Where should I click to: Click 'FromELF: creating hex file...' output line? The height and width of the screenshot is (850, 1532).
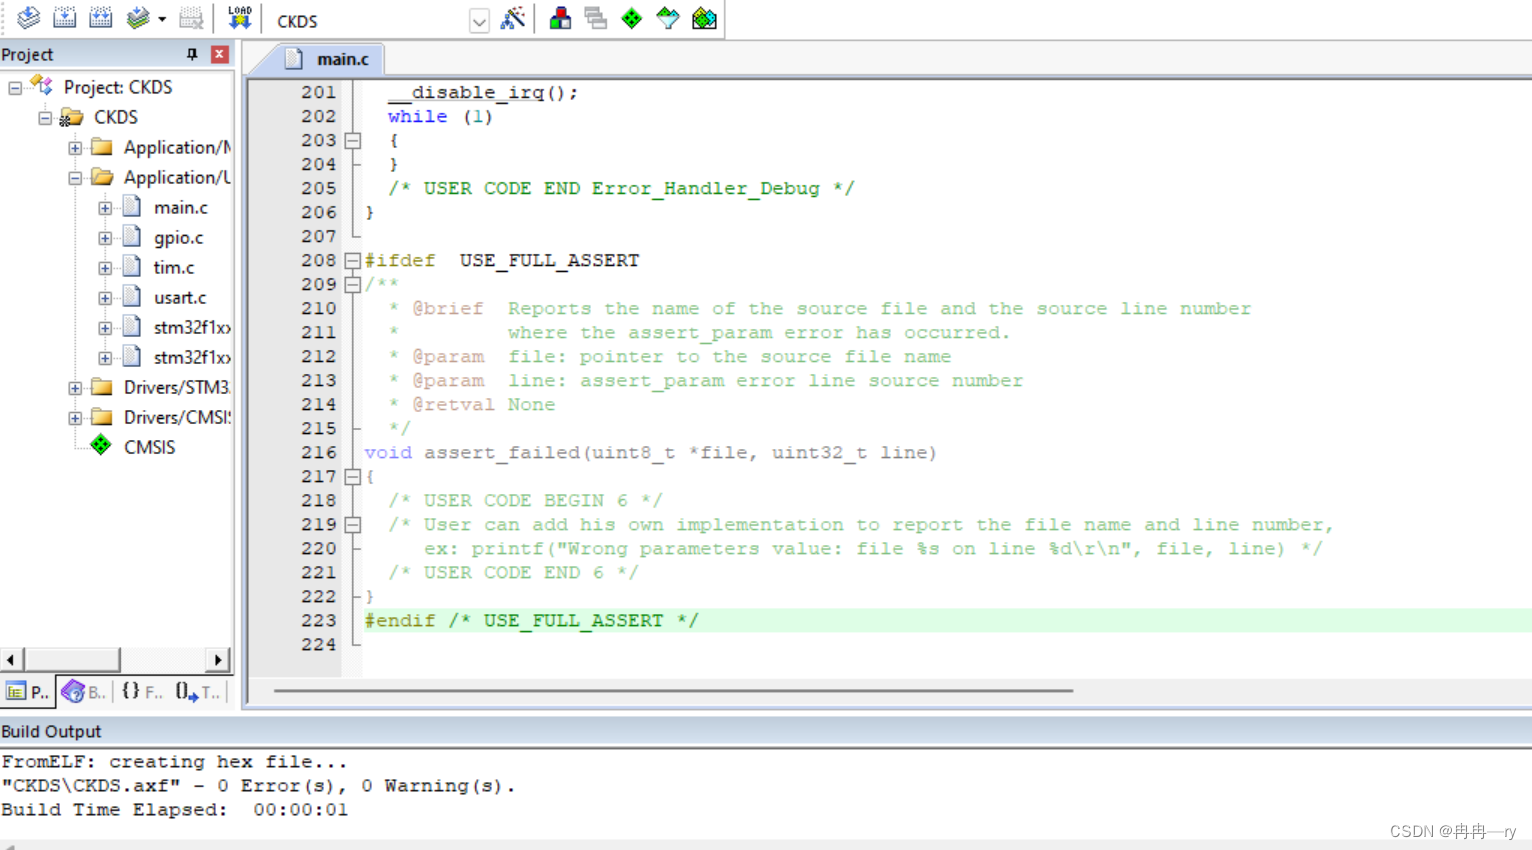coord(175,762)
